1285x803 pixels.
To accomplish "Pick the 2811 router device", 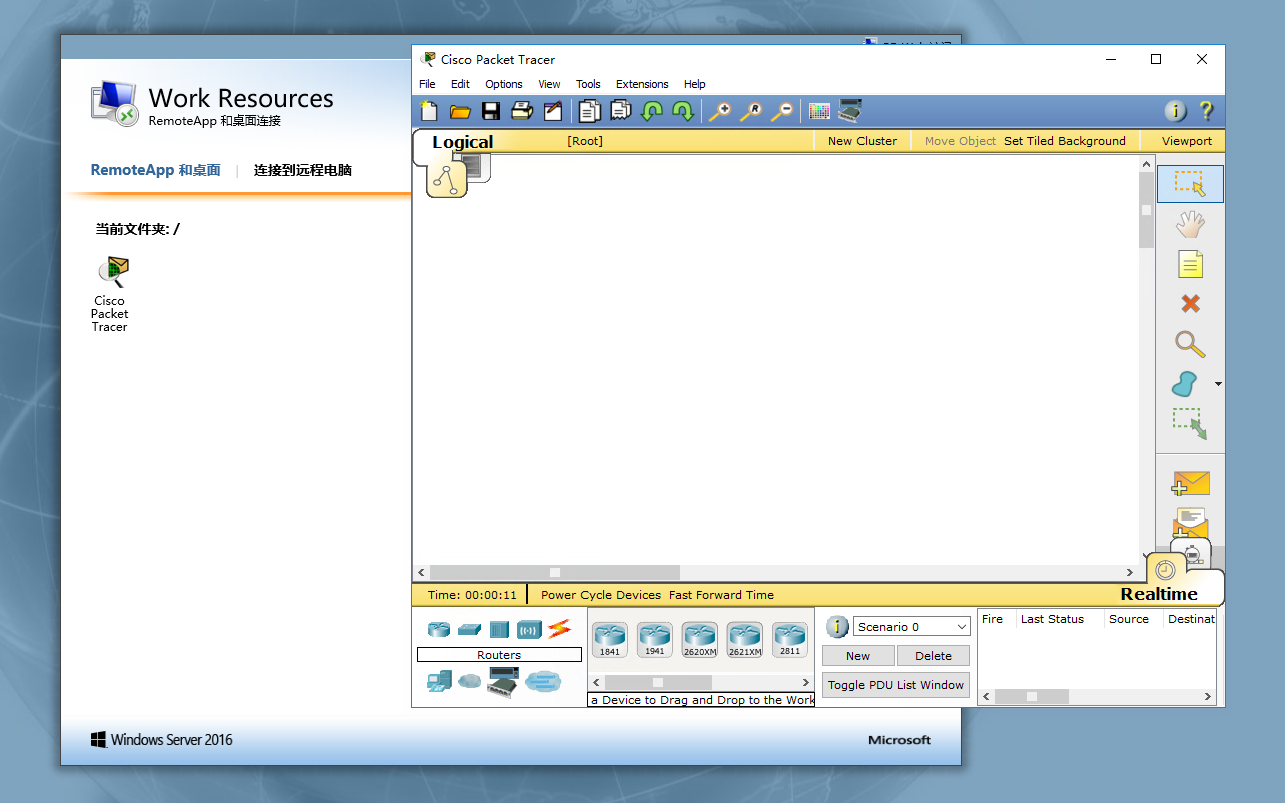I will click(x=790, y=639).
